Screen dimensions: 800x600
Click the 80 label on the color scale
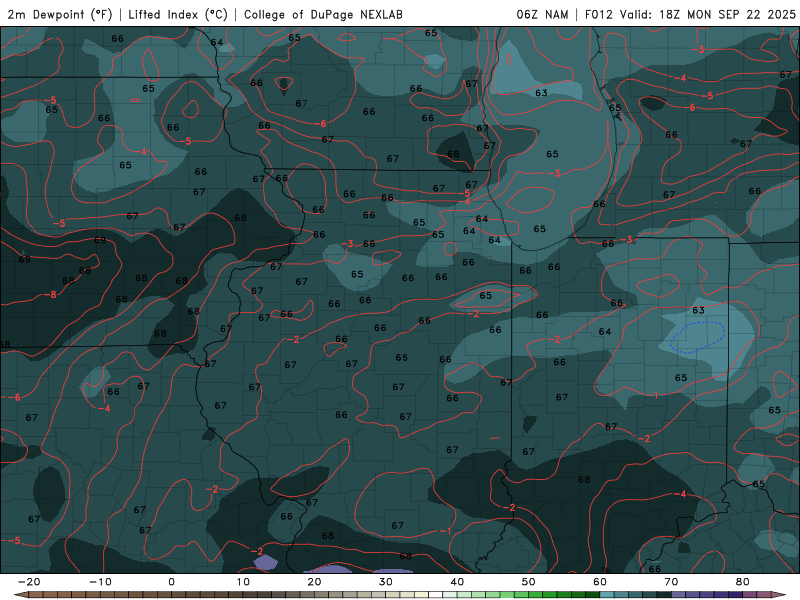[x=743, y=582]
